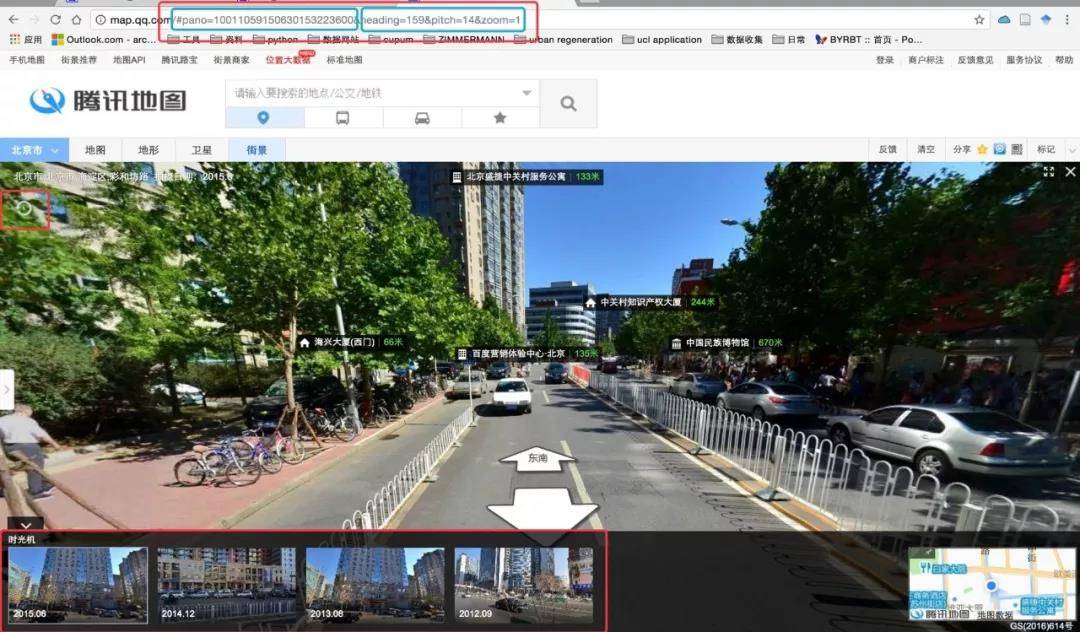Select the 2012.09 historical street view thumbnail
1080x632 pixels.
(523, 585)
